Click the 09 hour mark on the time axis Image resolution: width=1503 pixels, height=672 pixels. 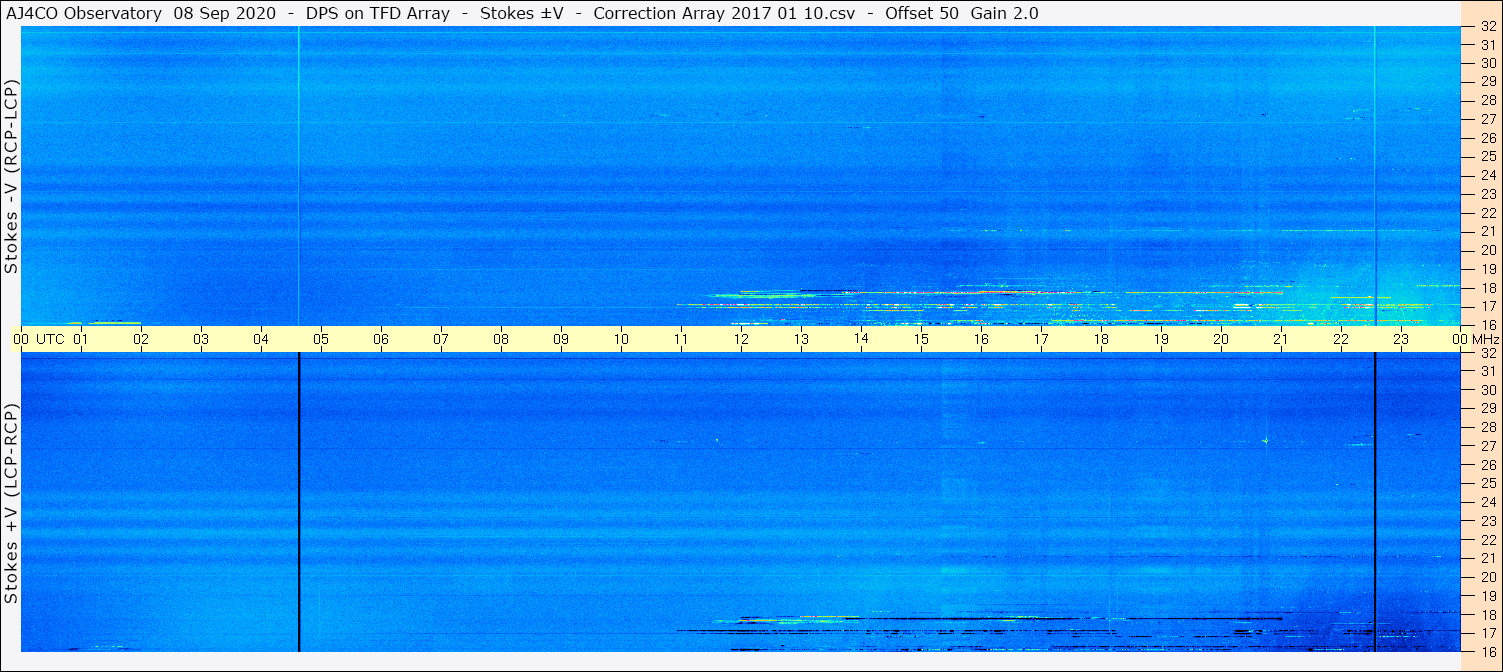[x=561, y=339]
